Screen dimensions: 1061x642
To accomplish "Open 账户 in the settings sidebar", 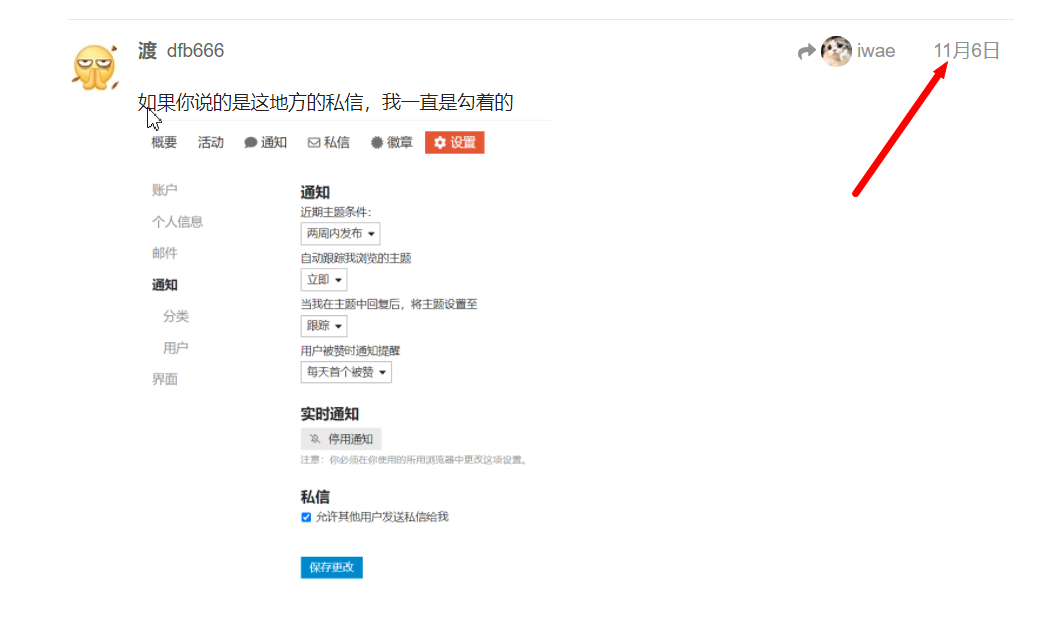I will pyautogui.click(x=164, y=189).
